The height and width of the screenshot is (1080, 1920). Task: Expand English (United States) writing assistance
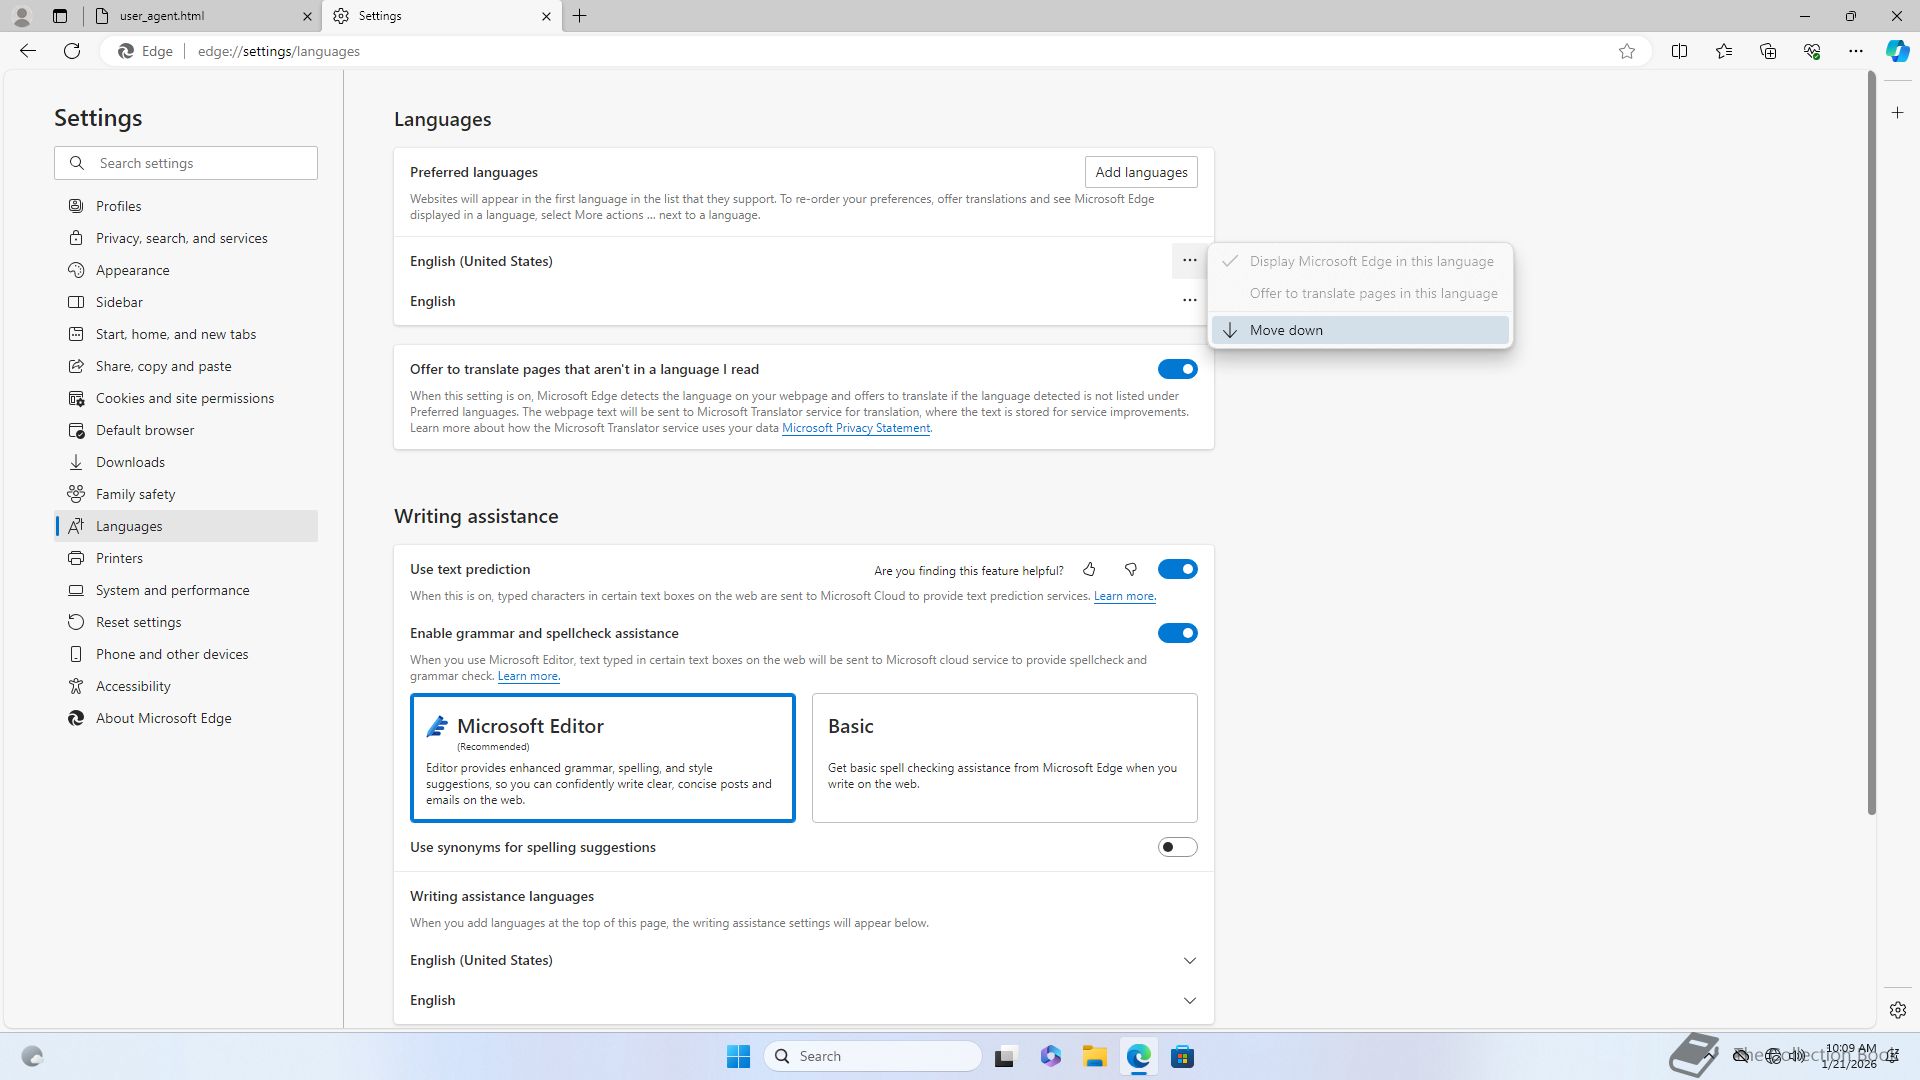tap(1189, 961)
